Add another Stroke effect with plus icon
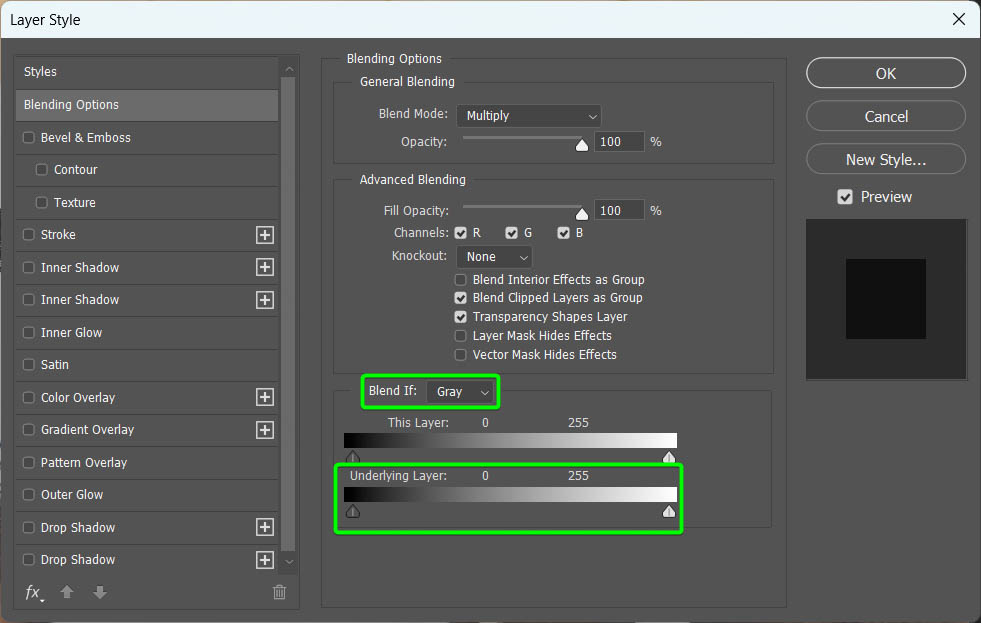981x623 pixels. click(265, 235)
